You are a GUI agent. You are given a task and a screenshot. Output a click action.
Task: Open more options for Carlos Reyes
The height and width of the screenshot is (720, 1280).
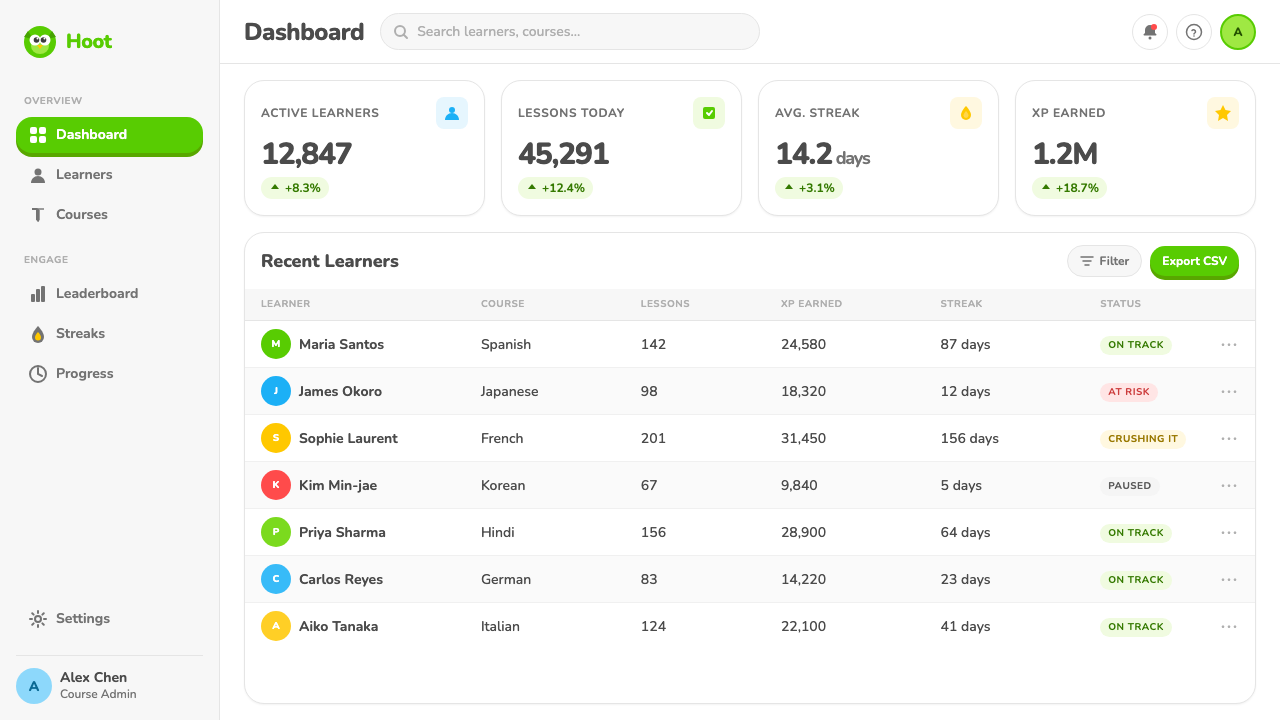click(1229, 579)
